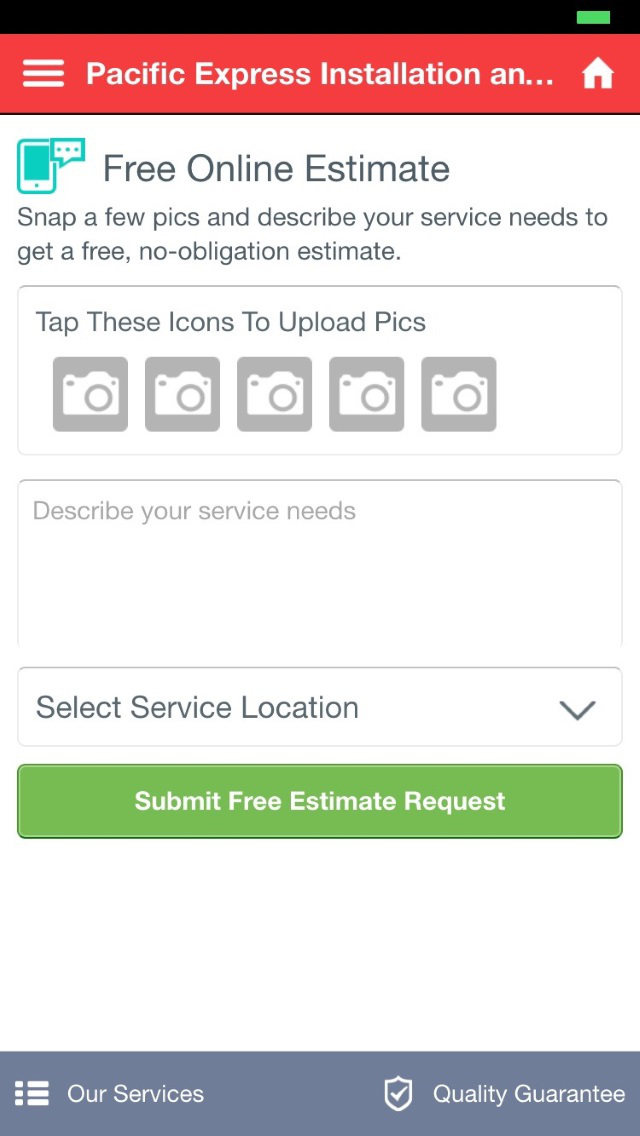This screenshot has height=1136, width=640.
Task: Tap the home icon in header
Action: point(598,74)
